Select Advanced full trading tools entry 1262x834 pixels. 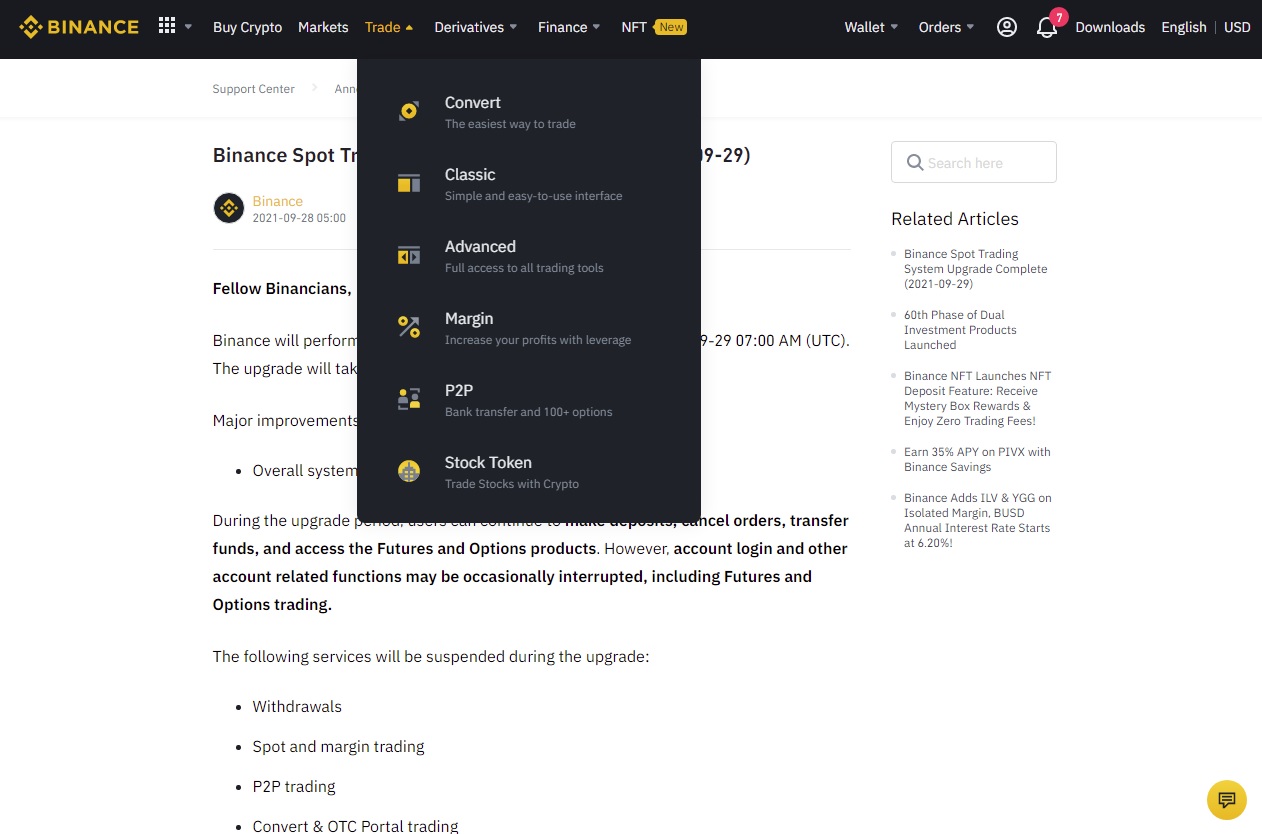(x=528, y=255)
